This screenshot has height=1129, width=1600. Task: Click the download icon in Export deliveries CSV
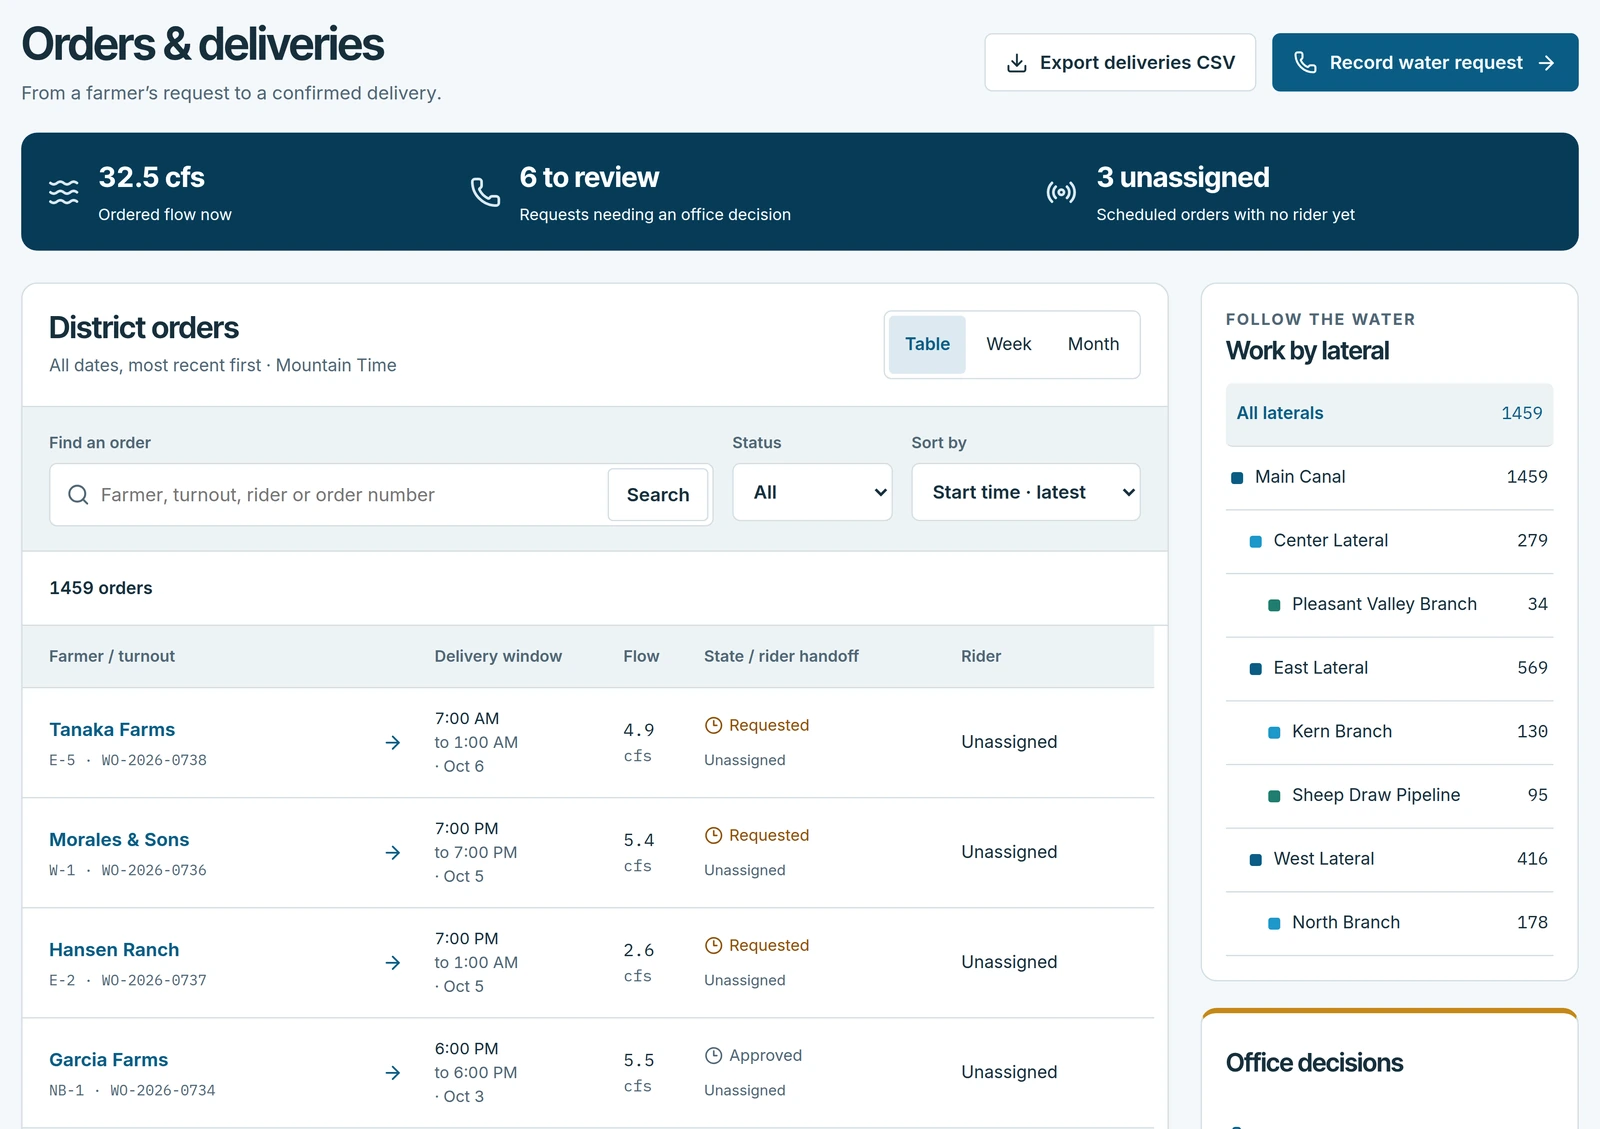pos(1016,63)
